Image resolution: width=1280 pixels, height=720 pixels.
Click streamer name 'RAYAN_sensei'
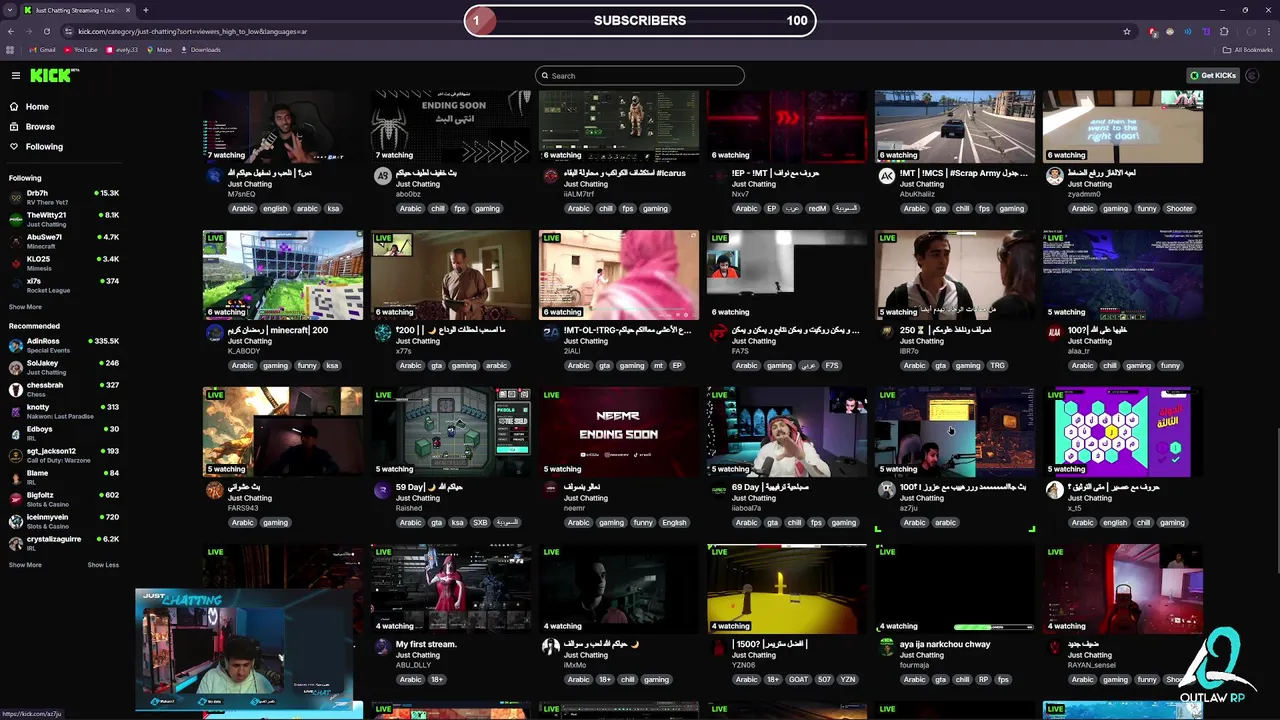point(1093,665)
